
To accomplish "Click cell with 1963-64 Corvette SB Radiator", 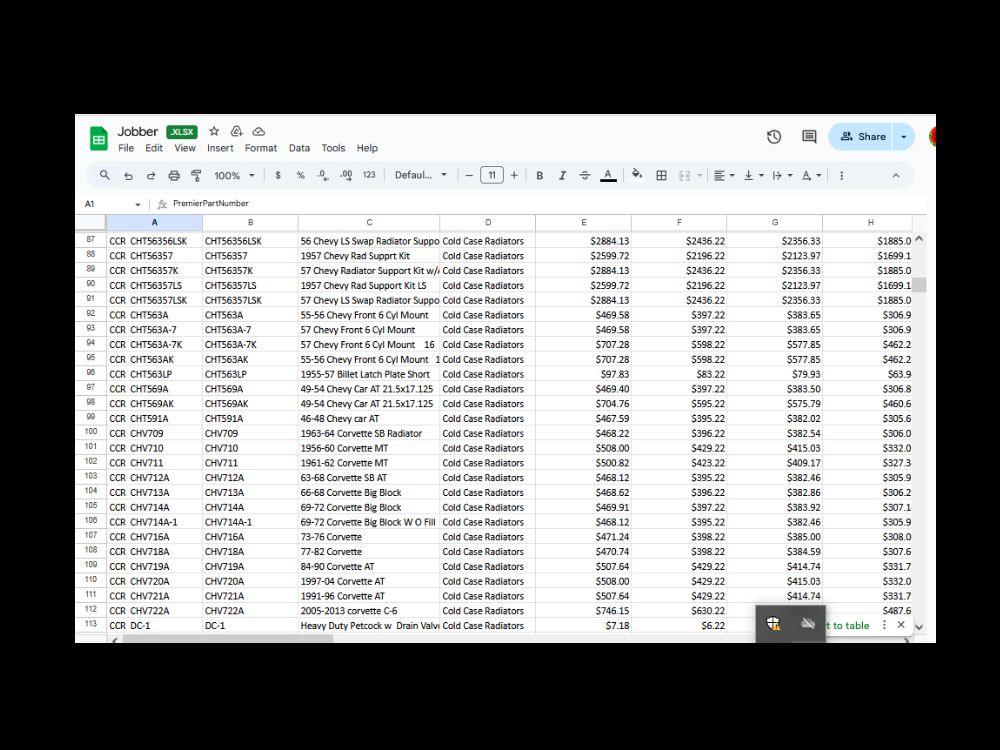I will (369, 433).
